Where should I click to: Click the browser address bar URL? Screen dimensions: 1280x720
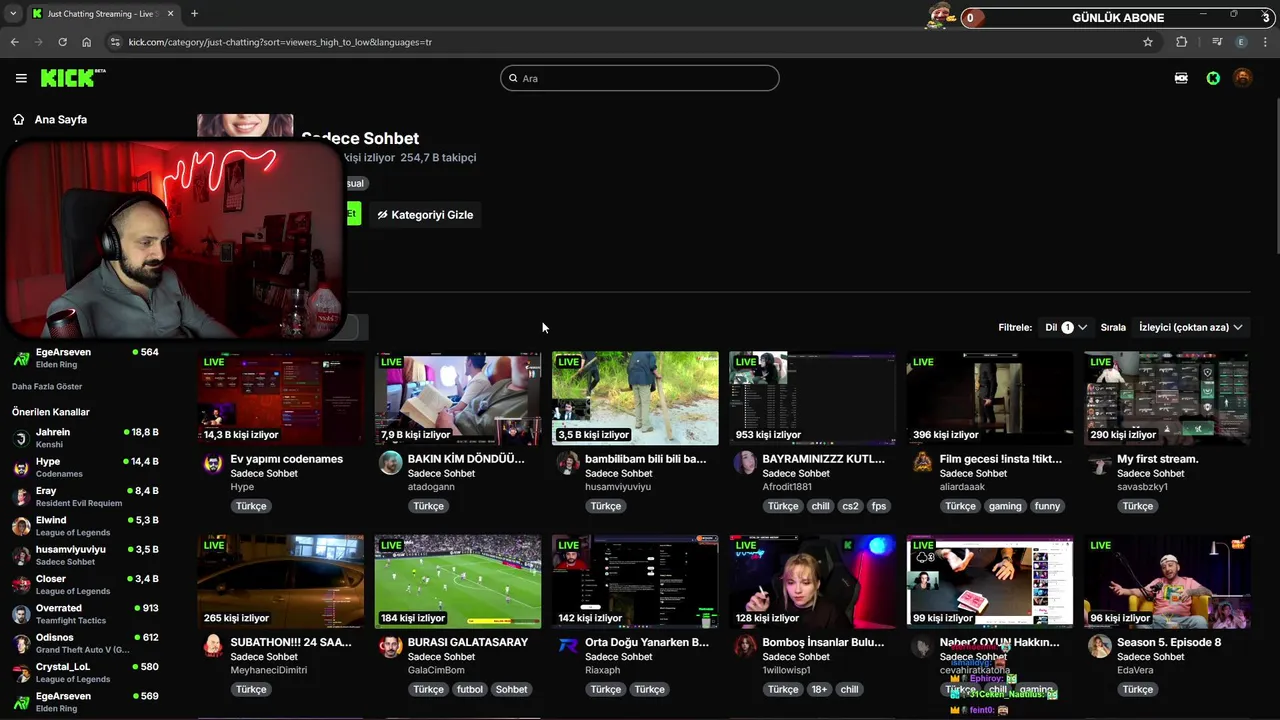pyautogui.click(x=280, y=42)
